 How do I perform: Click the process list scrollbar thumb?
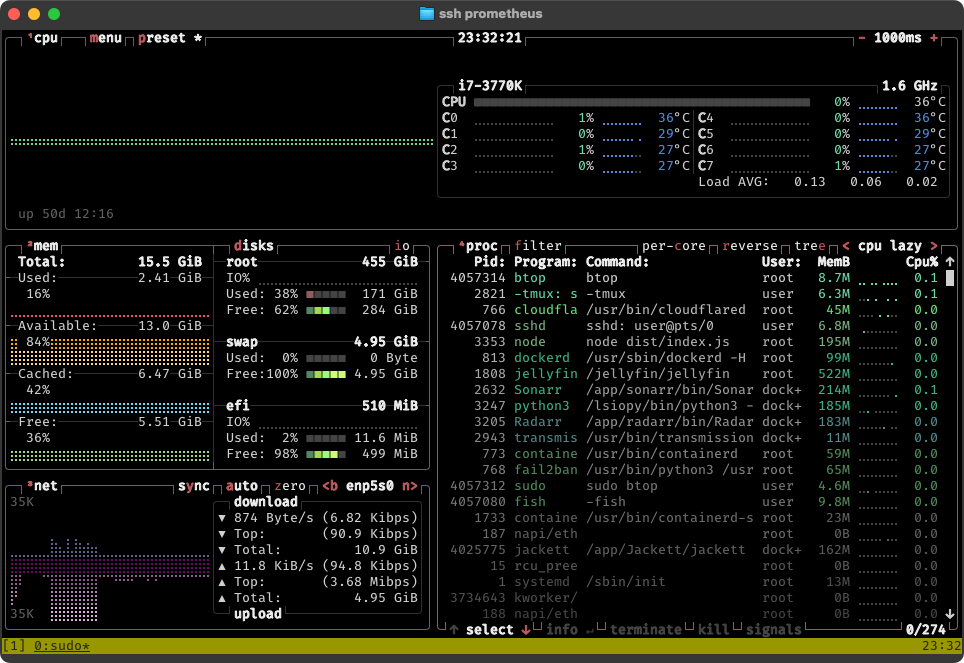tap(950, 278)
